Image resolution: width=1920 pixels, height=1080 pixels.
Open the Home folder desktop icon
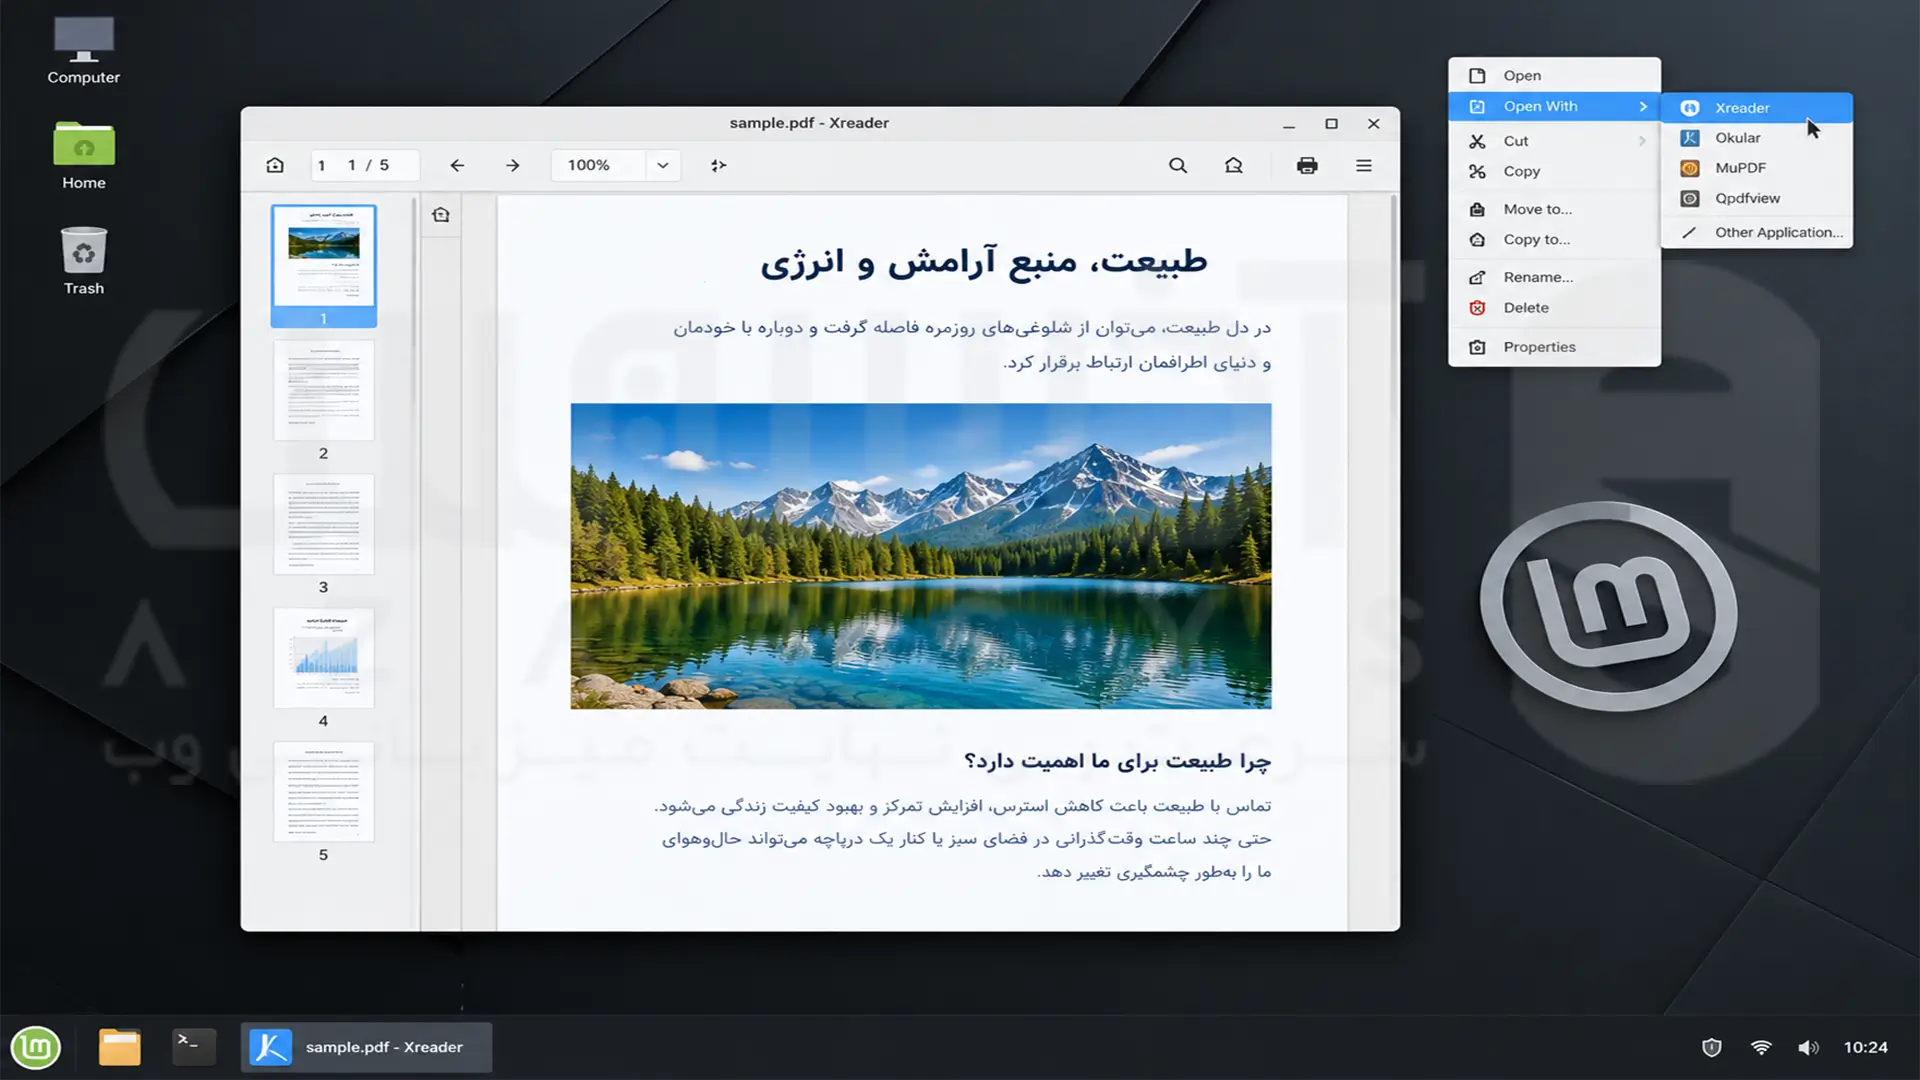84,156
